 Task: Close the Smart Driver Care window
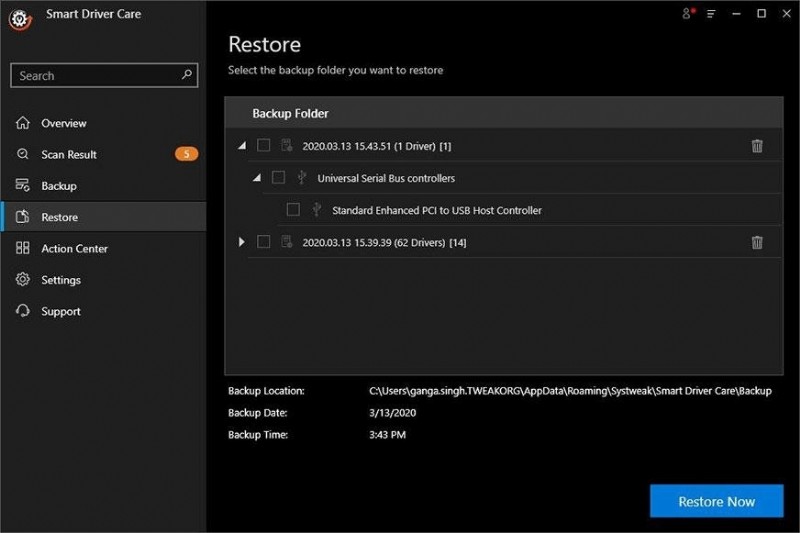pos(787,14)
